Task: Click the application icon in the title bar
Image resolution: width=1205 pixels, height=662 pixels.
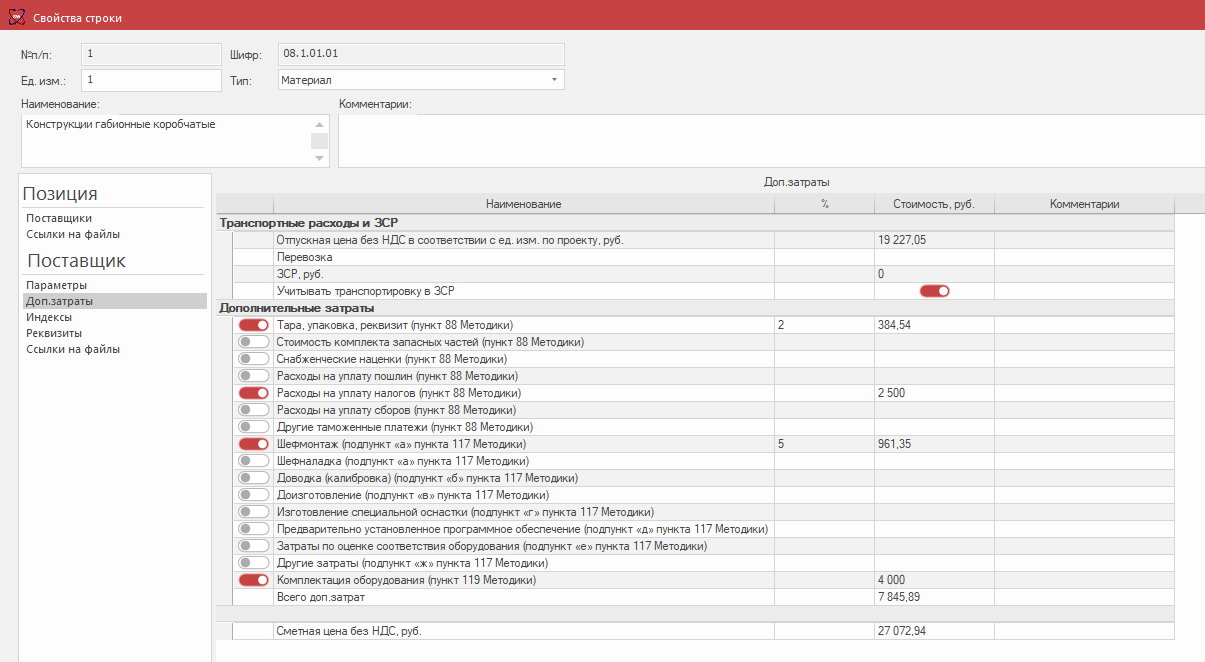Action: point(17,19)
